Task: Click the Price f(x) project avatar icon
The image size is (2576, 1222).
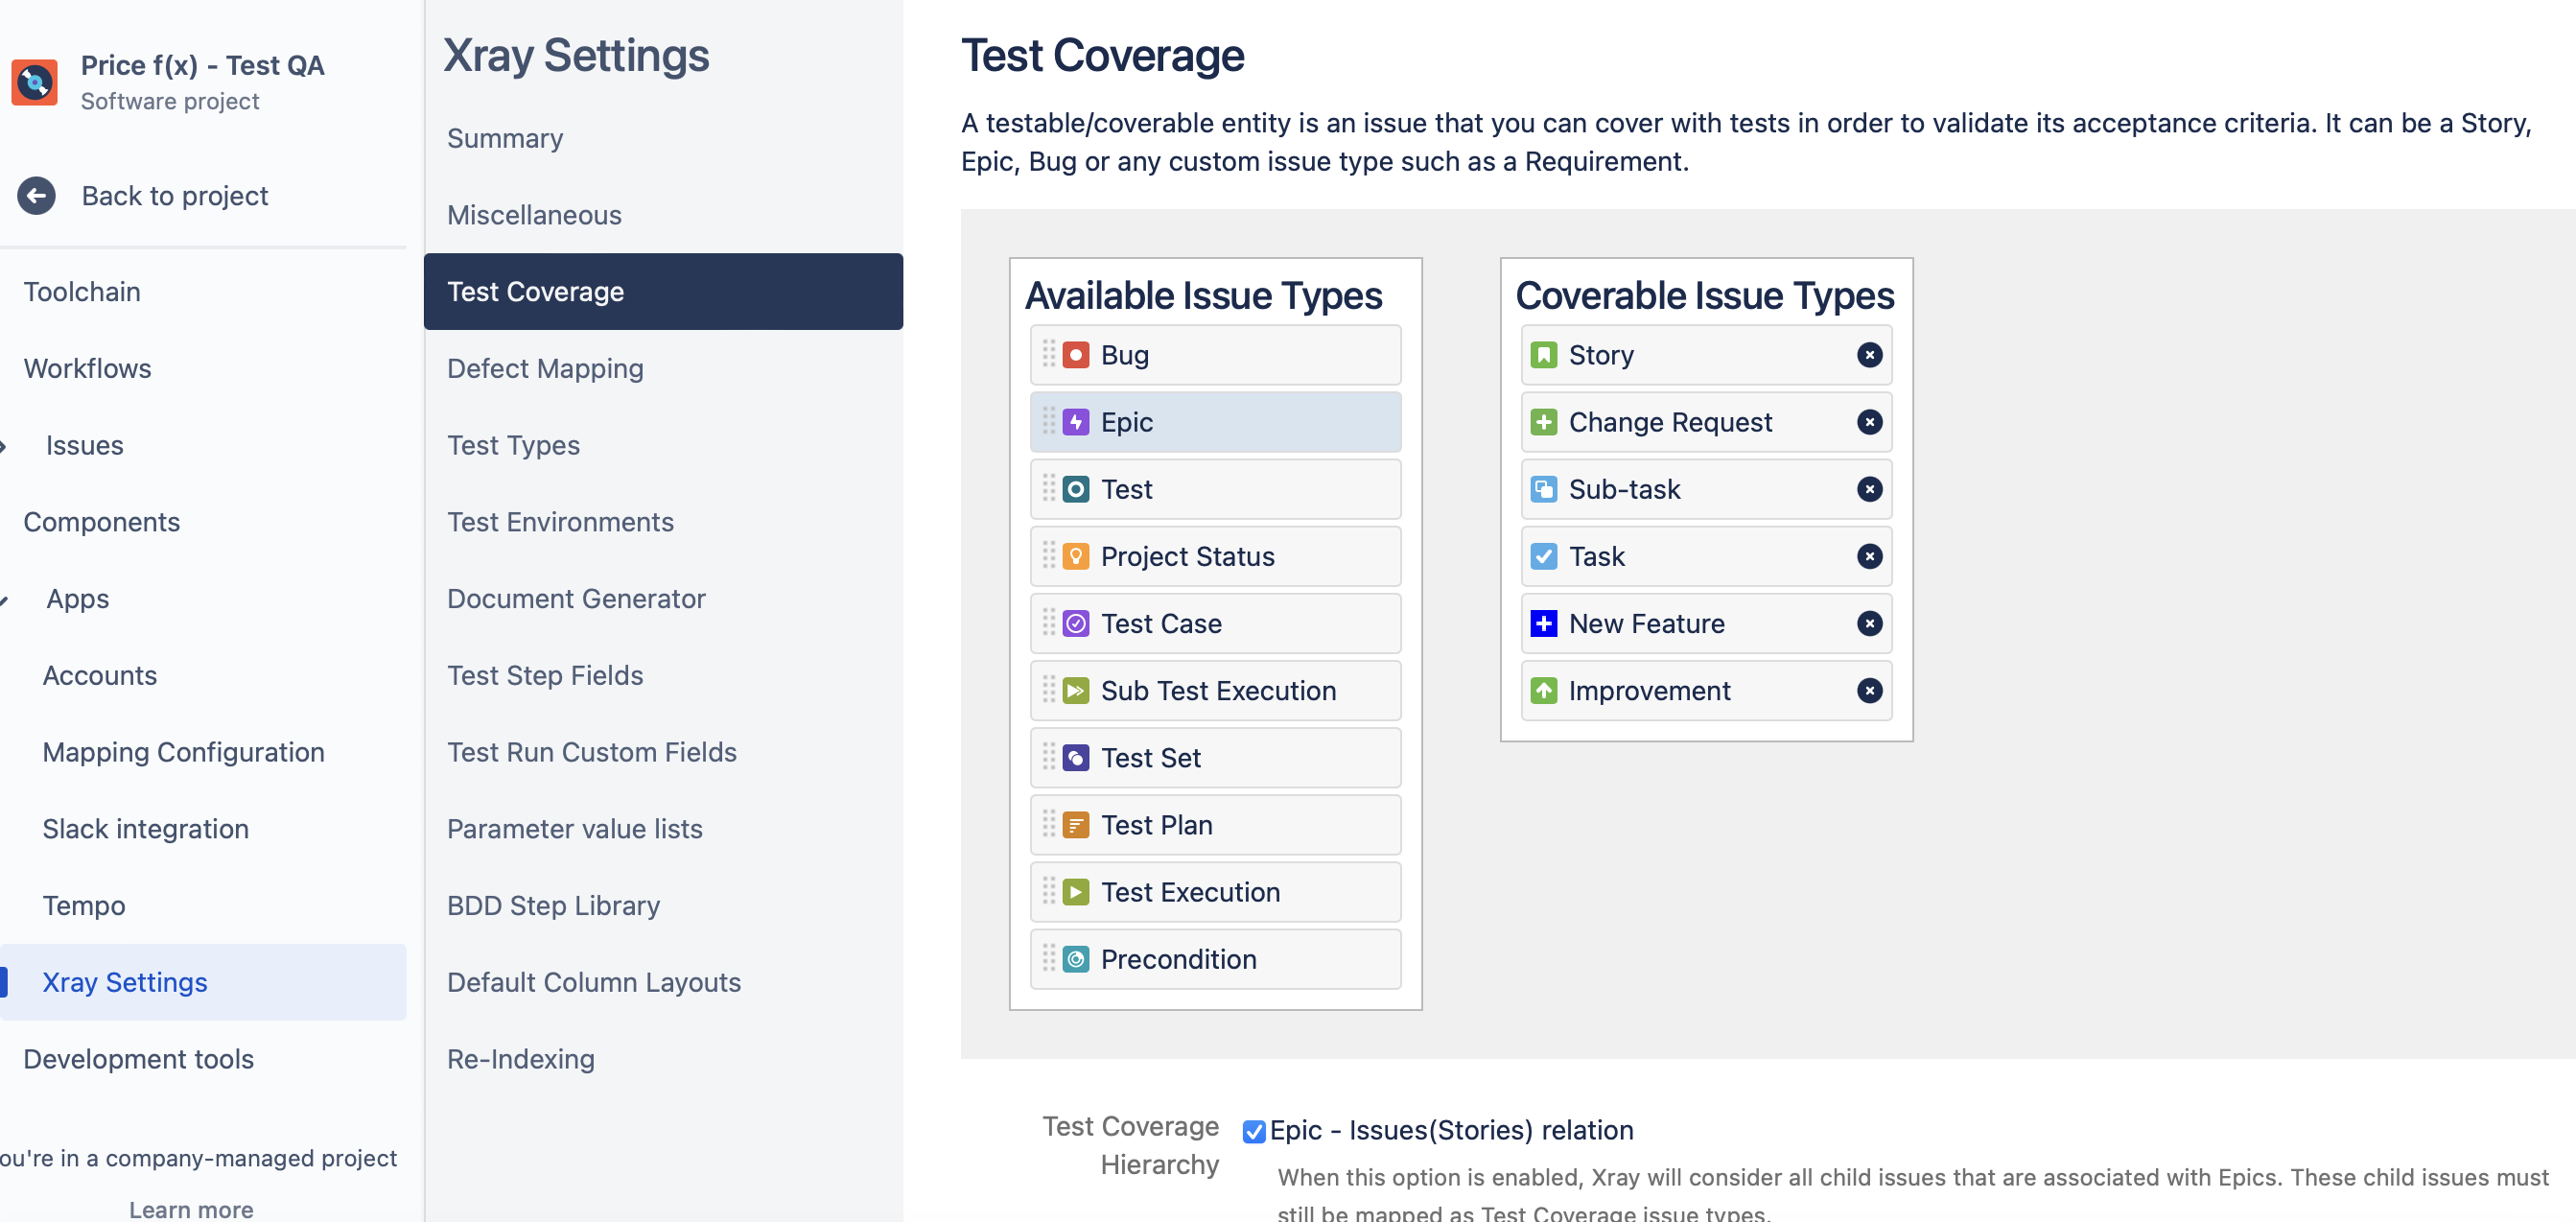Action: point(35,82)
